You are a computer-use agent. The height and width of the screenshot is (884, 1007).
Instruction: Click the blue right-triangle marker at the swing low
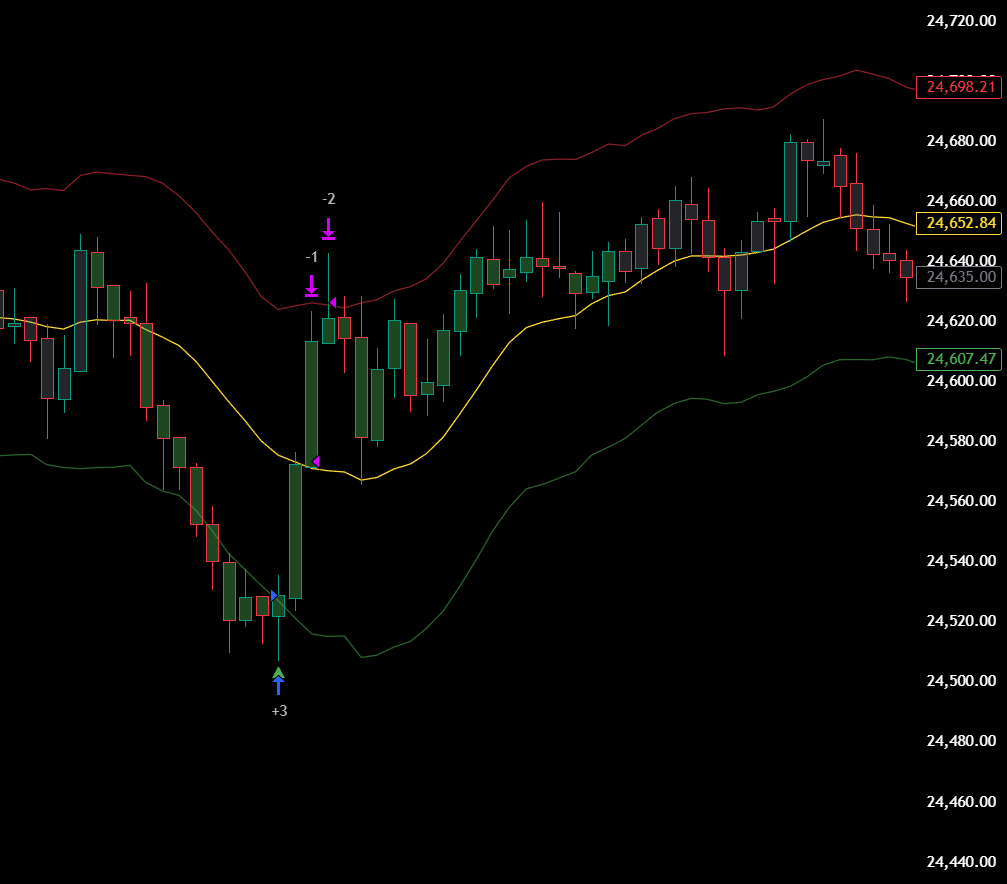[274, 594]
